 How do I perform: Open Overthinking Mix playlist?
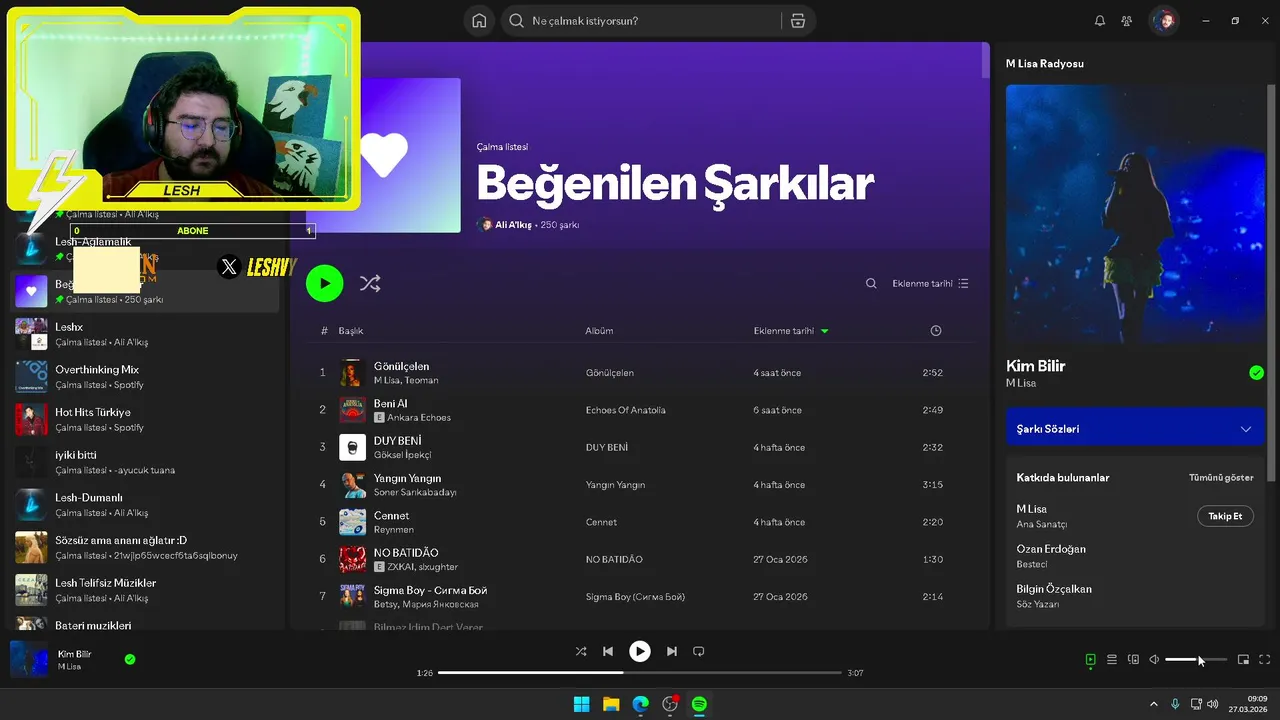coord(145,377)
